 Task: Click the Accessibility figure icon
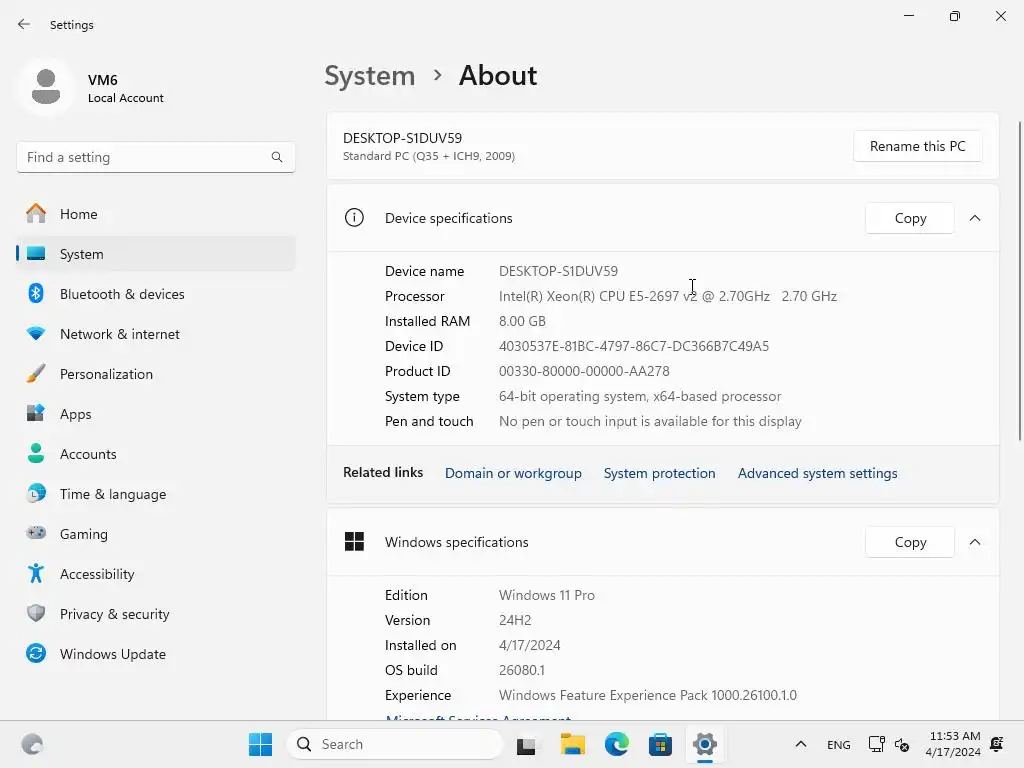click(x=36, y=573)
